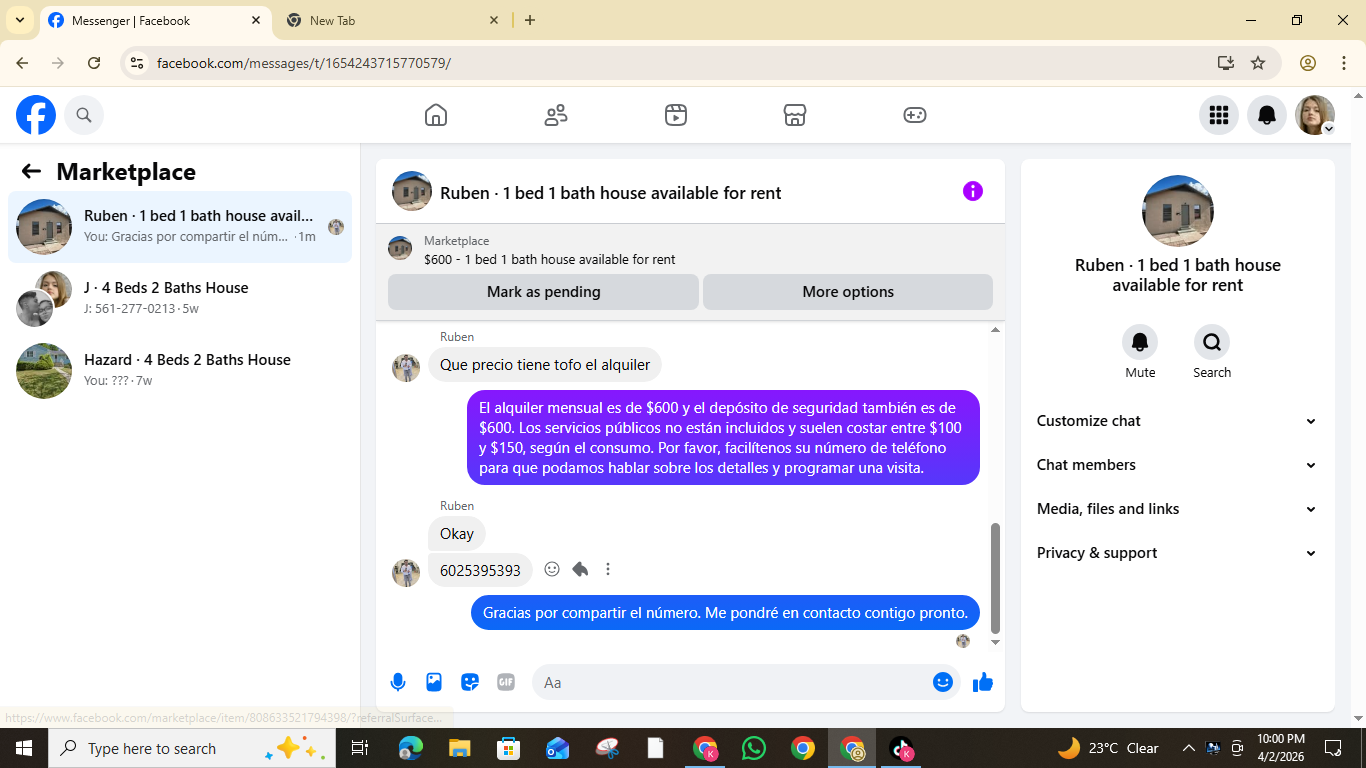The height and width of the screenshot is (768, 1366).
Task: Reload the page in Chrome
Action: click(94, 63)
